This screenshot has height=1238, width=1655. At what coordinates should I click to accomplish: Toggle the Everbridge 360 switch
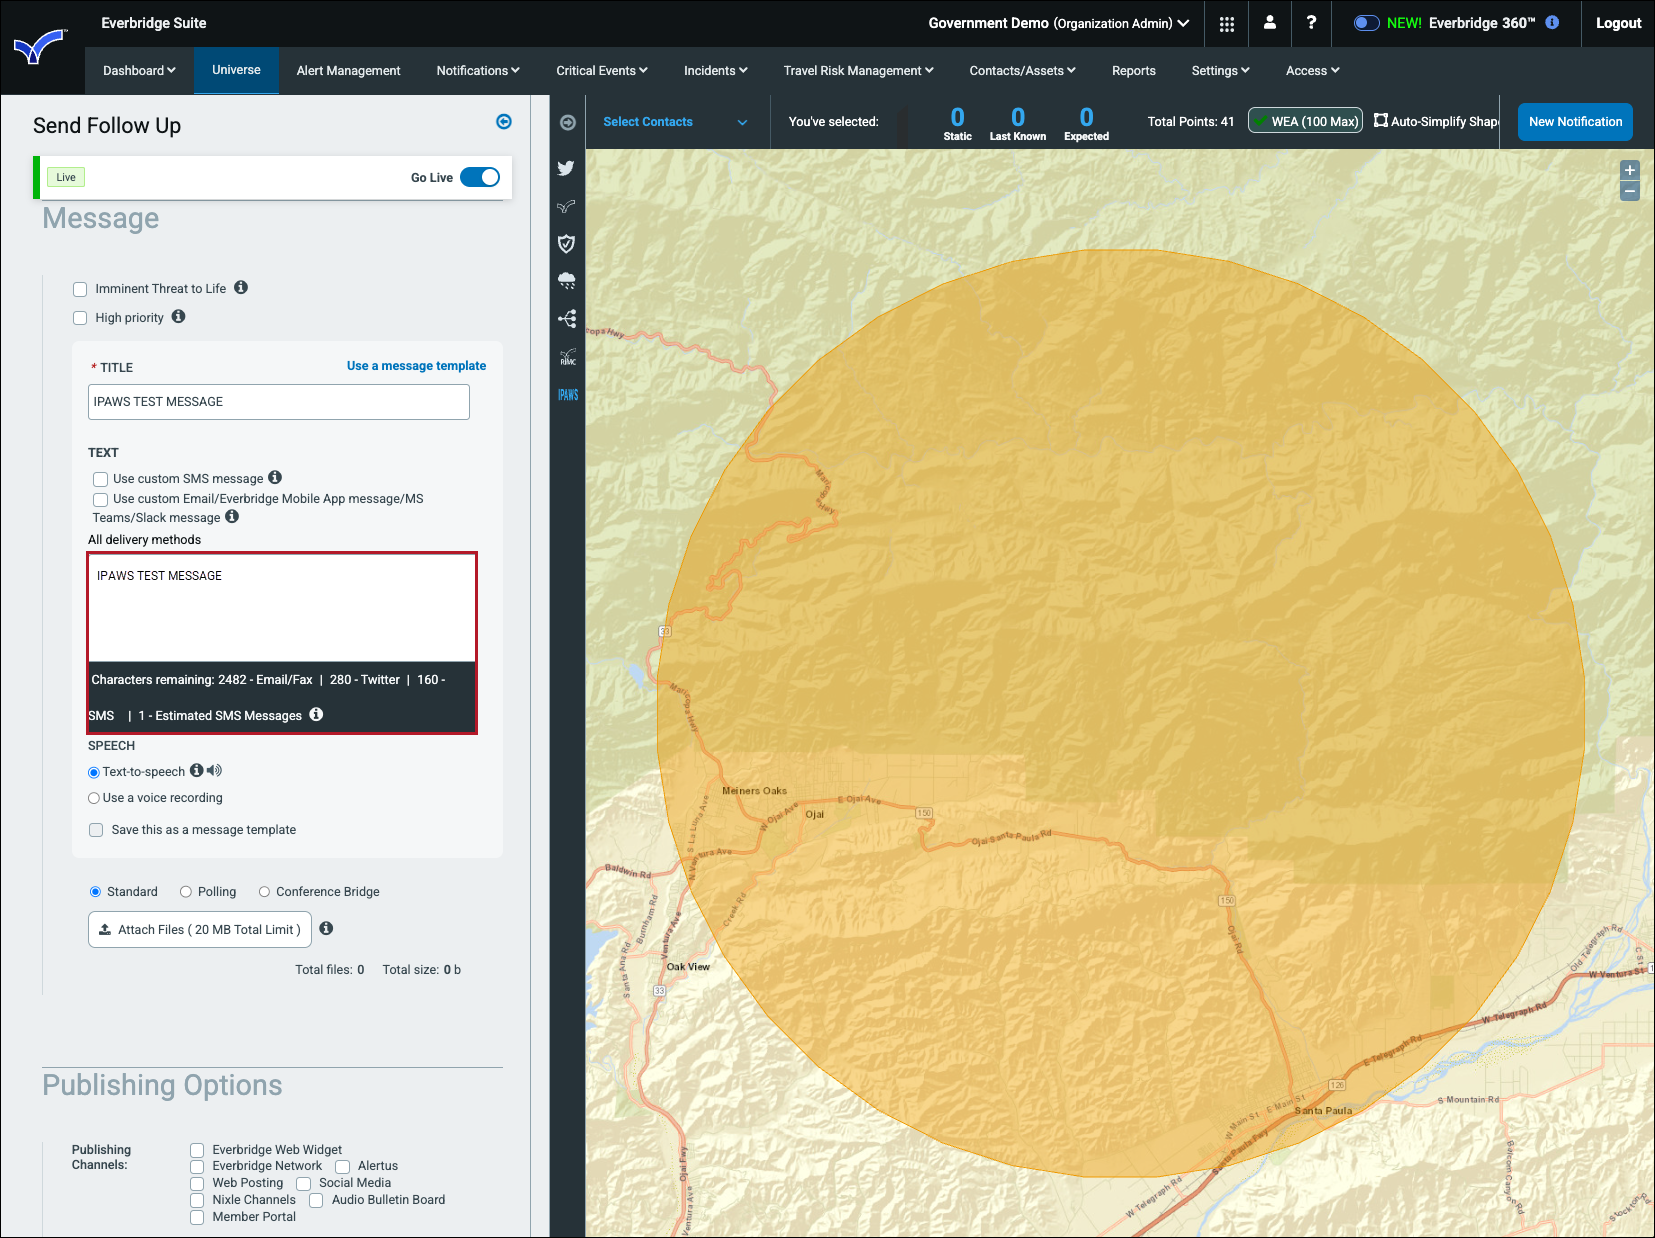pos(1366,23)
